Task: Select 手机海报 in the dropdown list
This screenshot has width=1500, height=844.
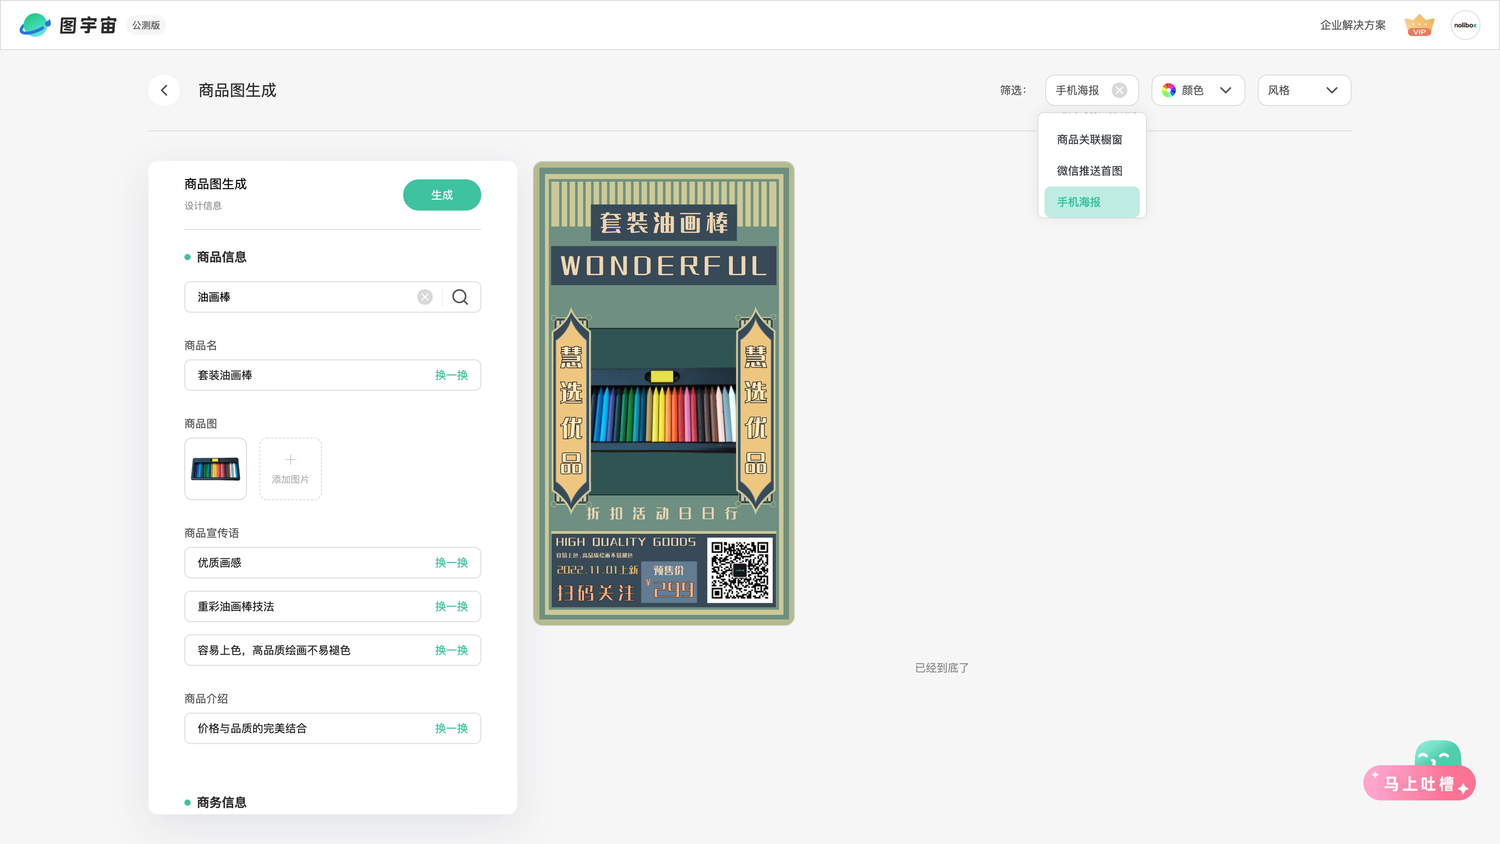Action: pos(1091,202)
